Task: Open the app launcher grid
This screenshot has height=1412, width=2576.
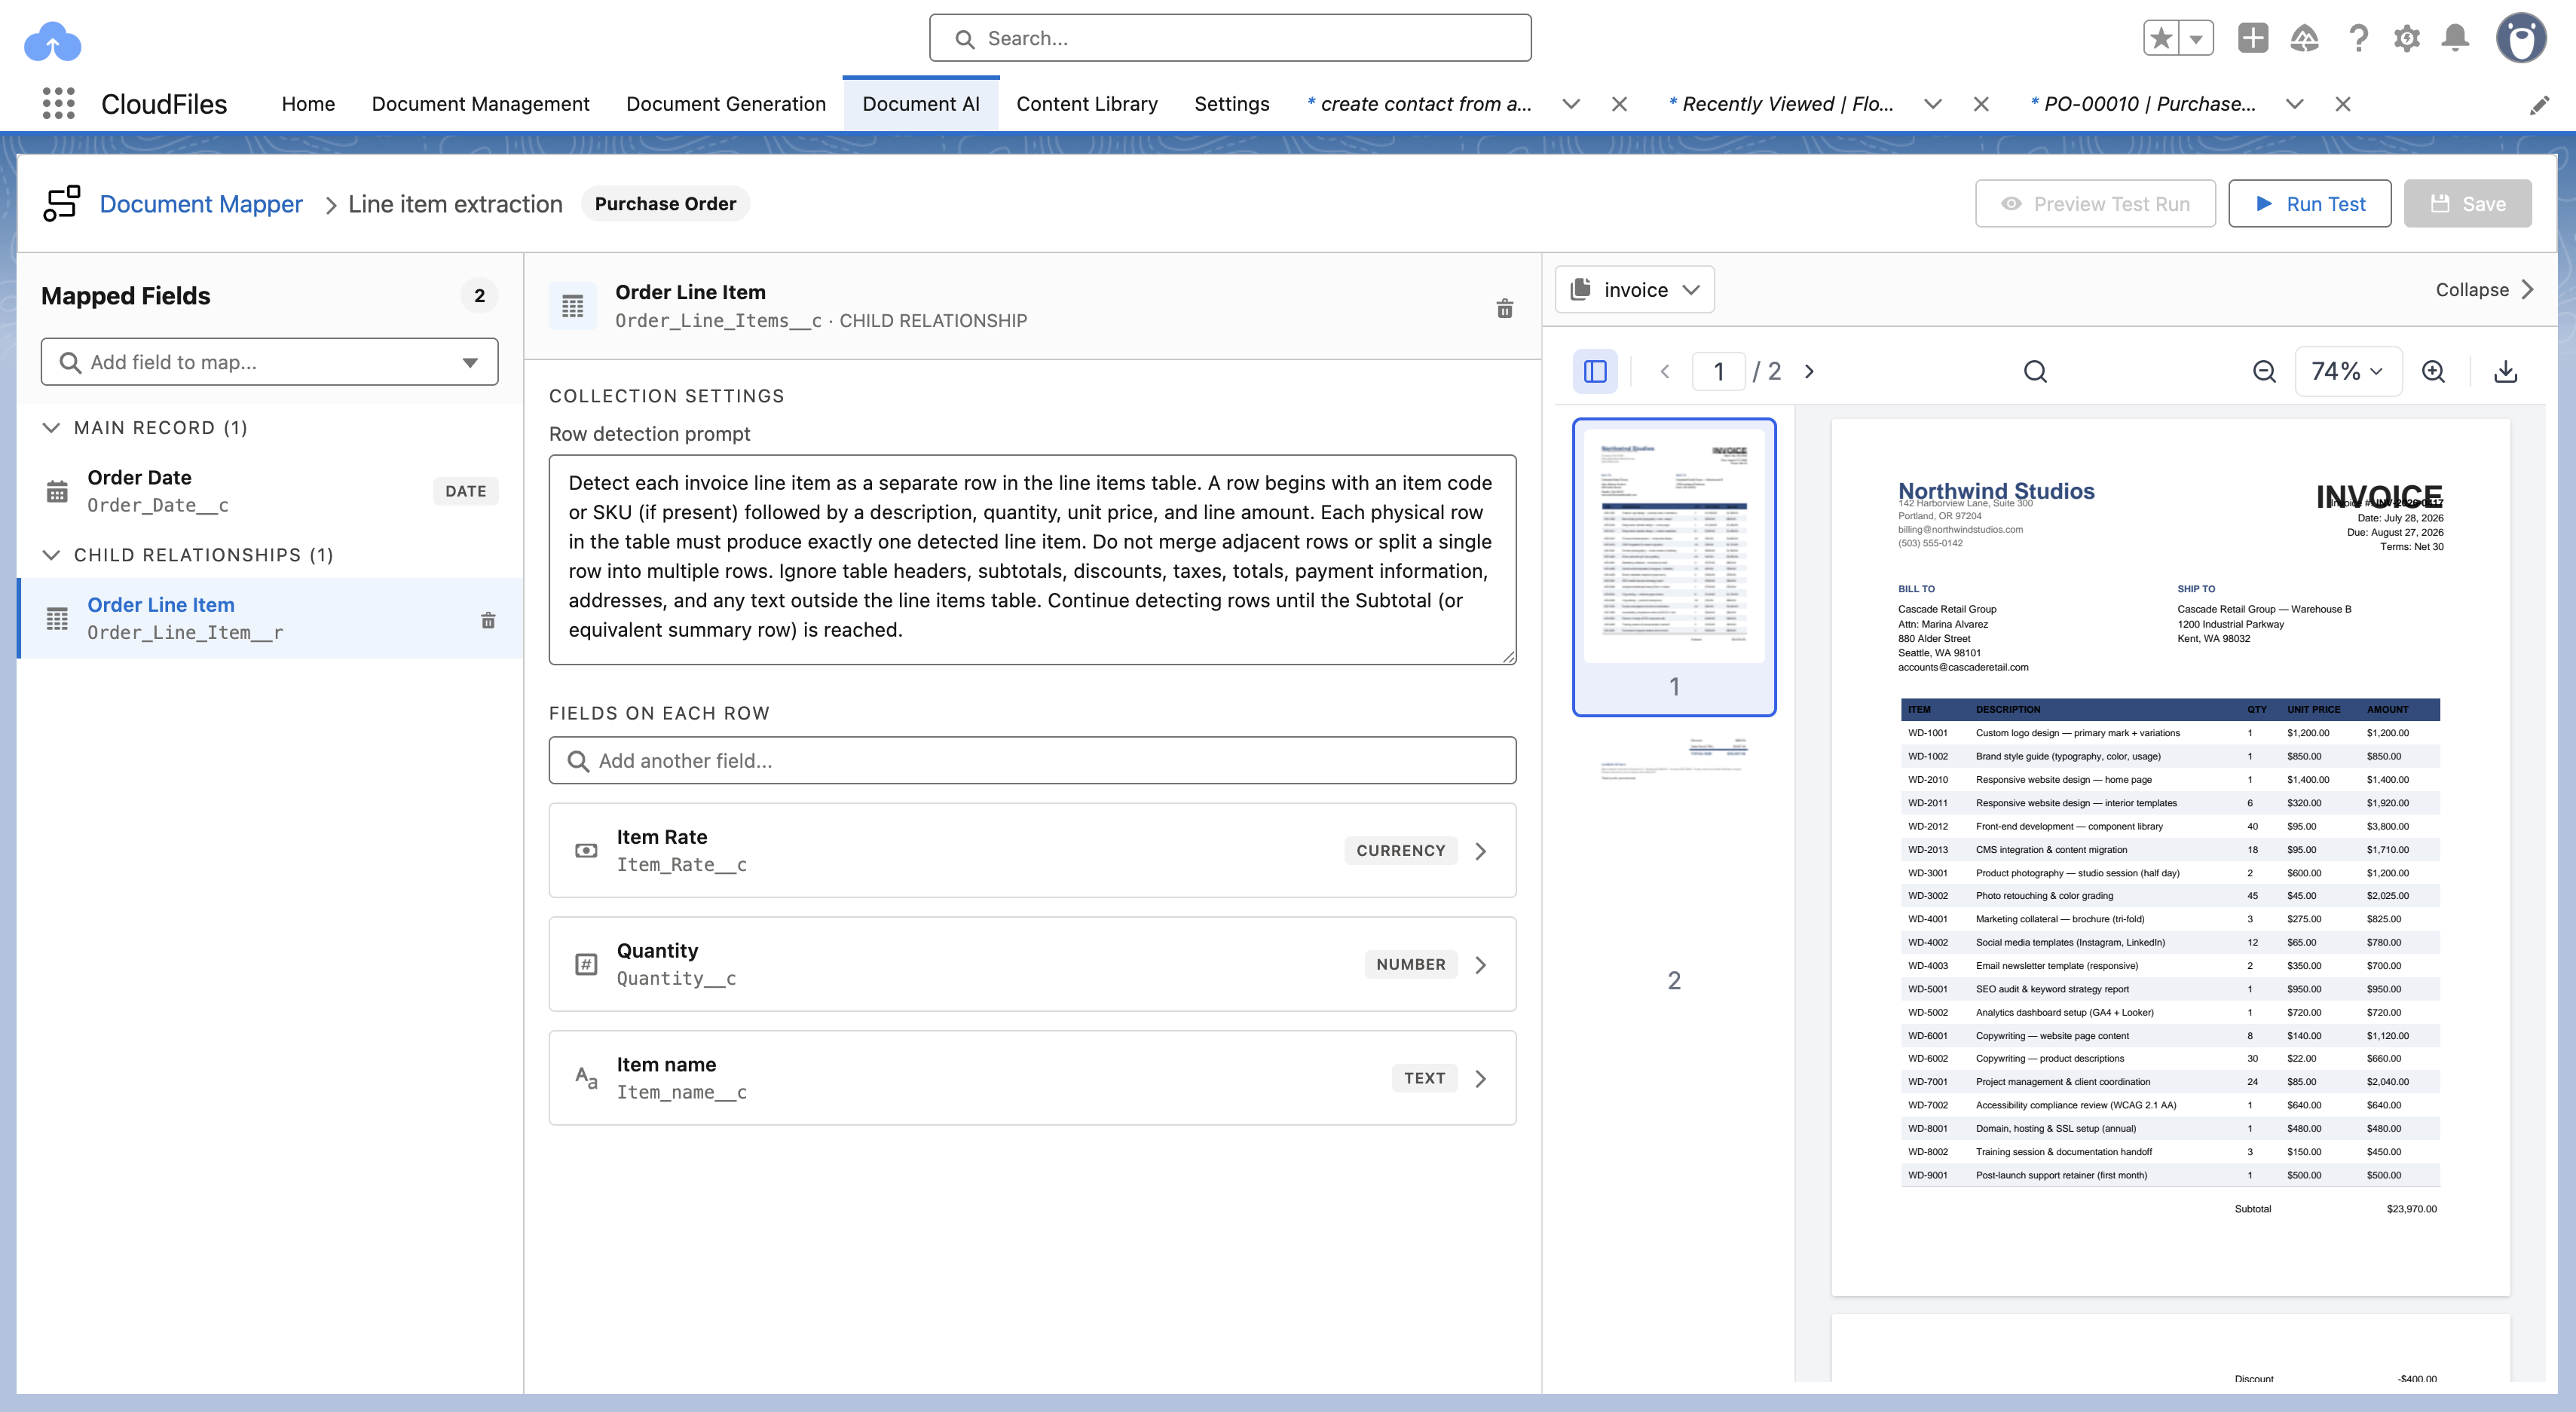Action: tap(59, 103)
